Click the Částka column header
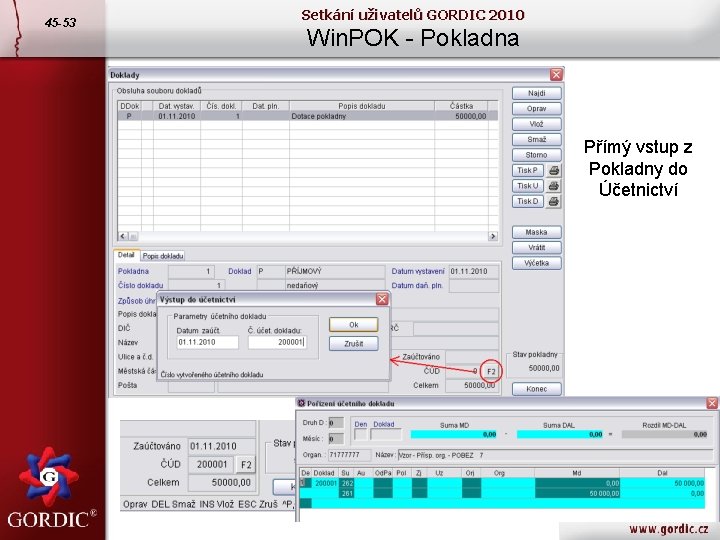This screenshot has height=540, width=720. click(461, 106)
